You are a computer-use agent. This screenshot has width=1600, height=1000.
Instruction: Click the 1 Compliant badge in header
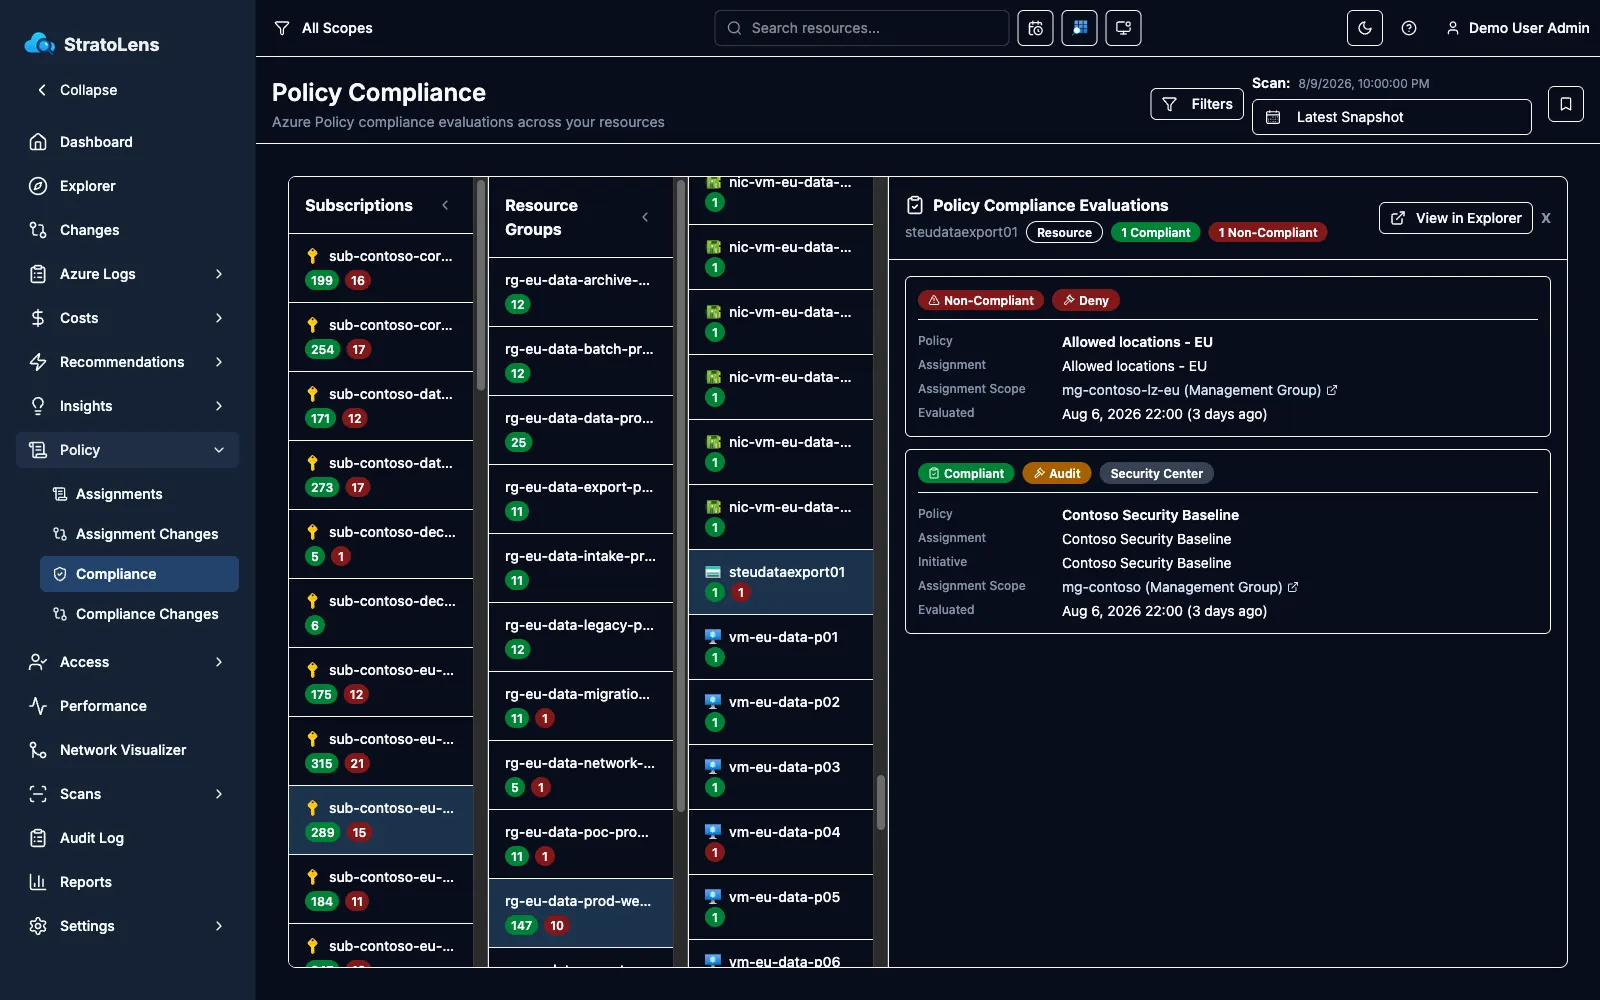click(1155, 232)
